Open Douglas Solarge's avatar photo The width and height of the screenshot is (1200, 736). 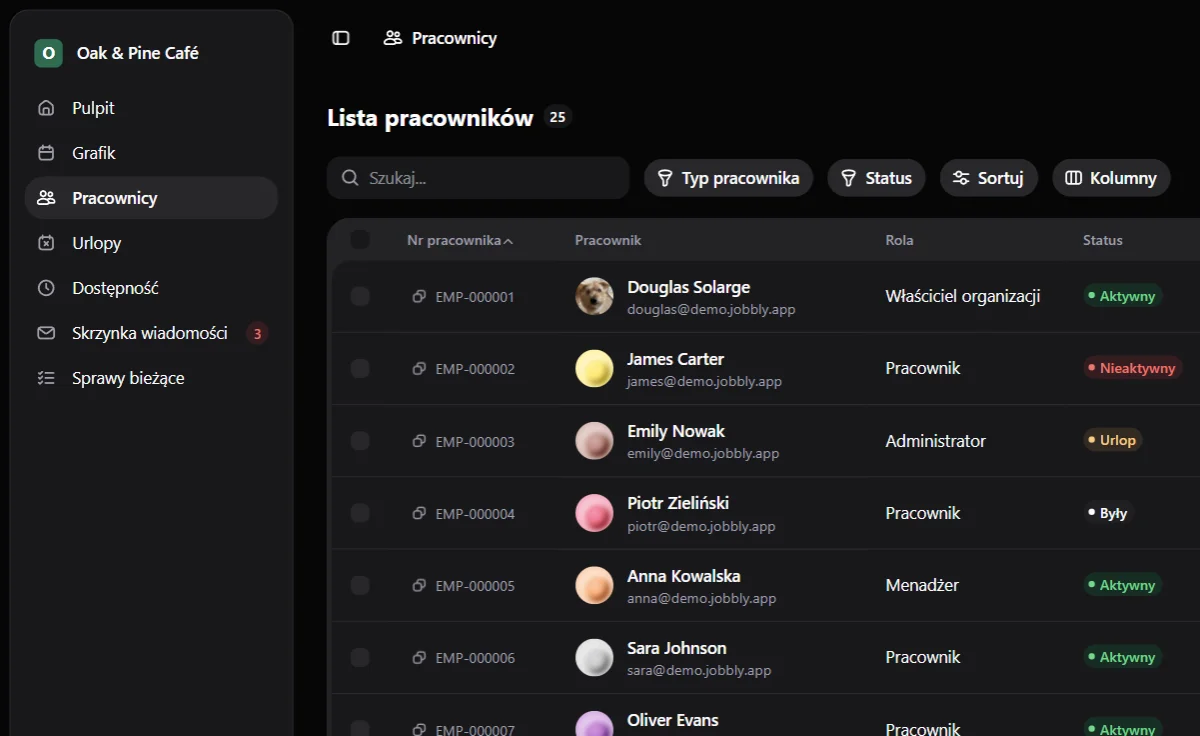594,296
